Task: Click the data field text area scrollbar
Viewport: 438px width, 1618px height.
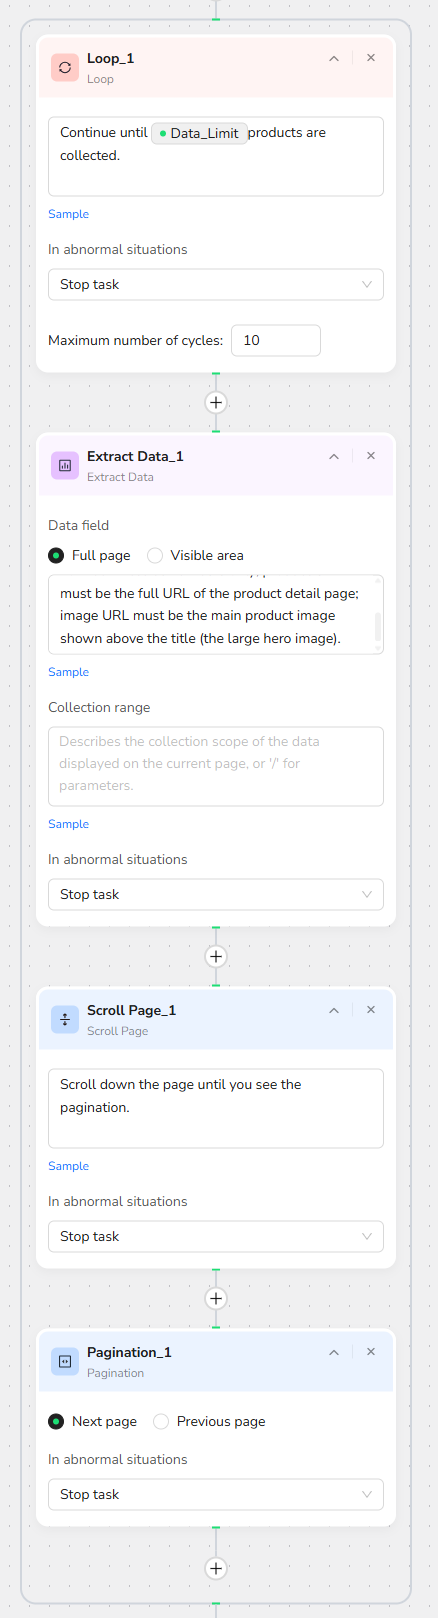Action: pyautogui.click(x=378, y=627)
